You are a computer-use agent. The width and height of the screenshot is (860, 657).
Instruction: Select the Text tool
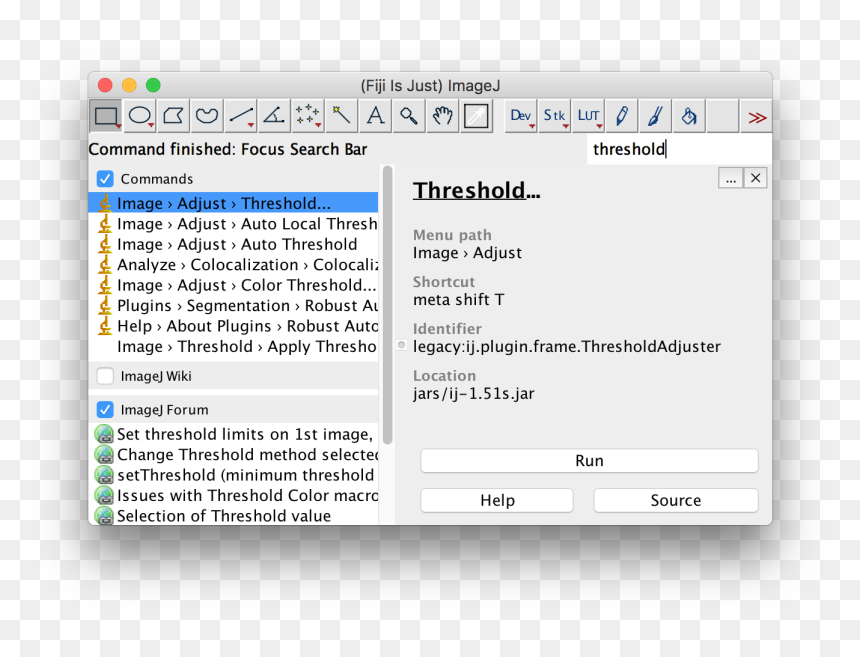pos(375,116)
